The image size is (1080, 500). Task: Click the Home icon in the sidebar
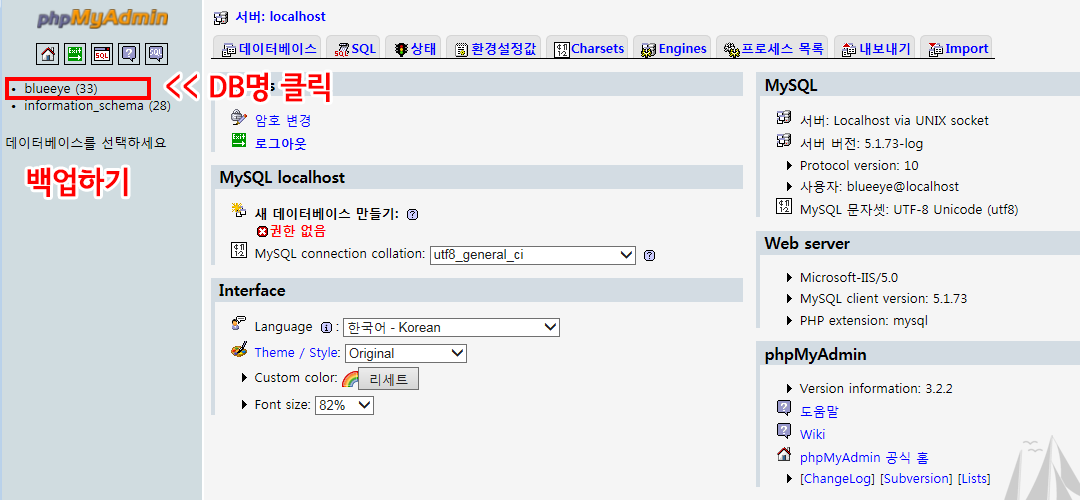48,54
